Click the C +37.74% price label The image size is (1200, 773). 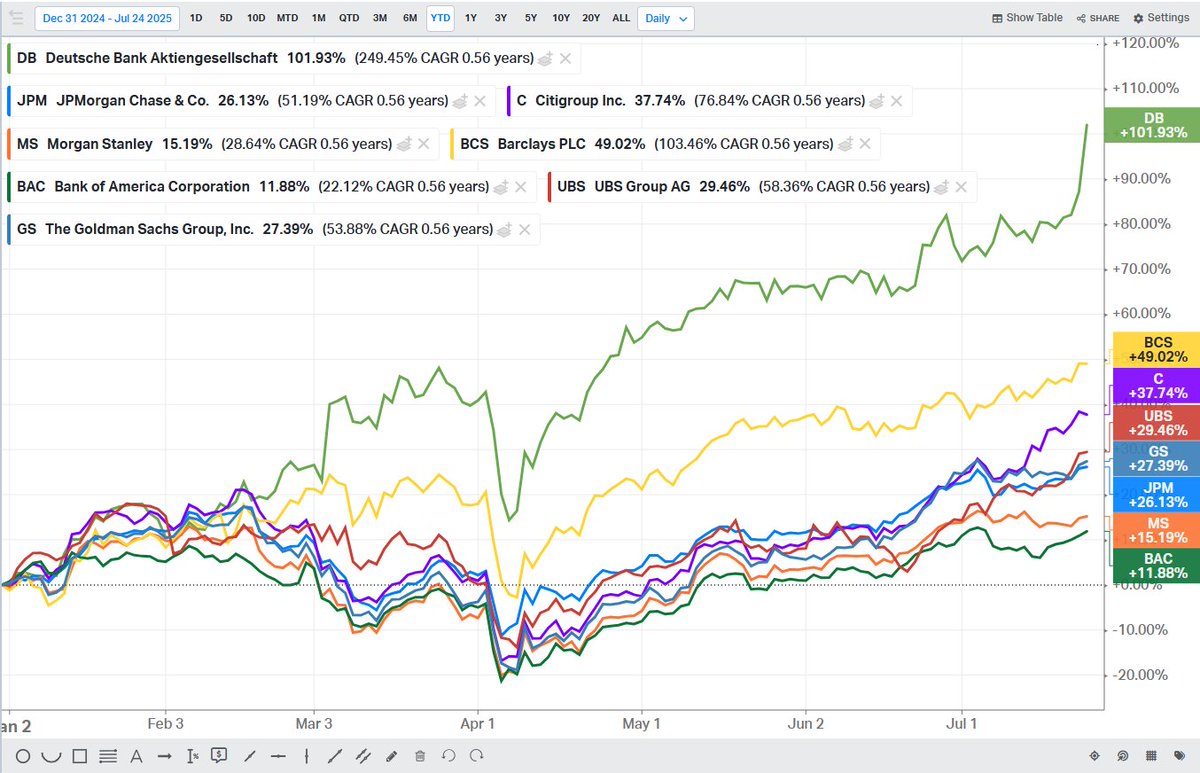pyautogui.click(x=1157, y=385)
